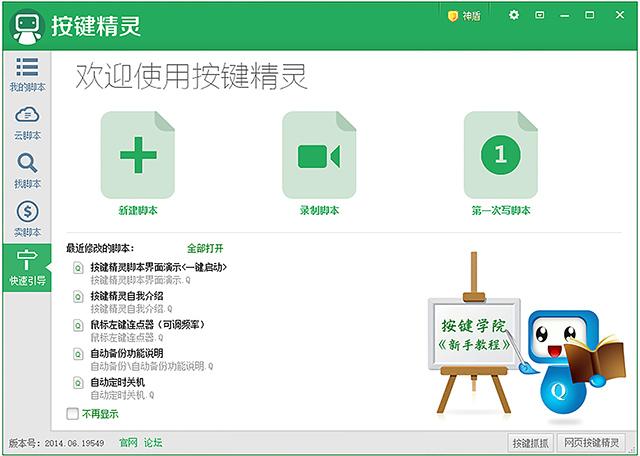The image size is (640, 456).
Task: Select the 快速引导 signpost tab
Action: 27,267
